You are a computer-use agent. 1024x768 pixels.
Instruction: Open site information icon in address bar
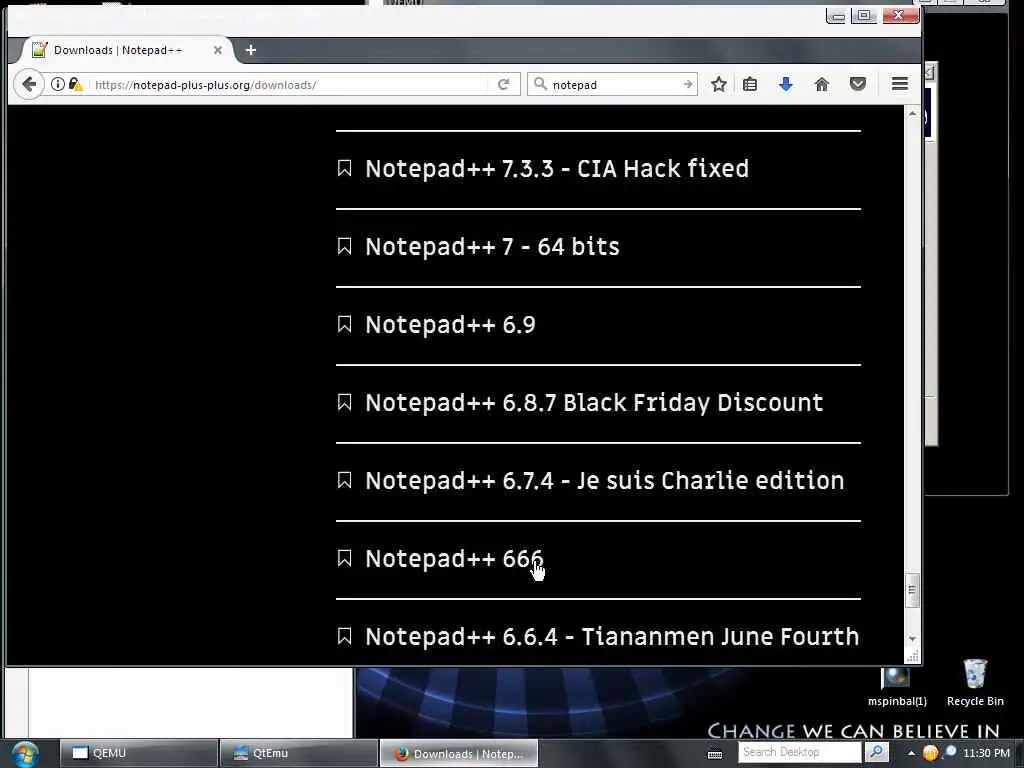[57, 84]
